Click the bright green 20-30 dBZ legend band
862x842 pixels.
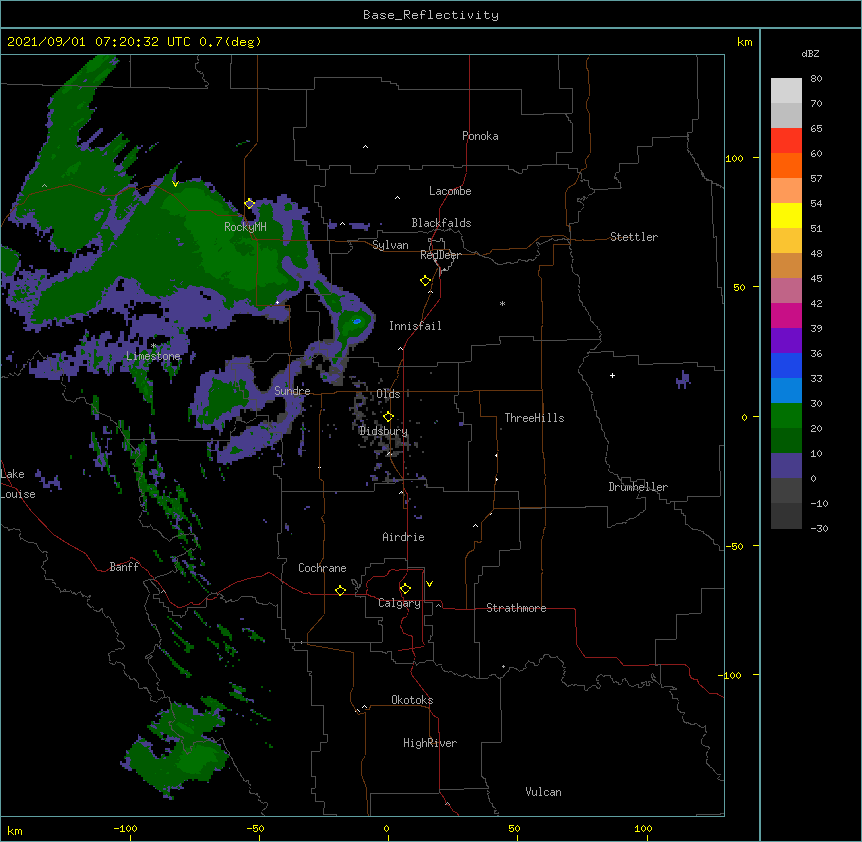tap(786, 416)
